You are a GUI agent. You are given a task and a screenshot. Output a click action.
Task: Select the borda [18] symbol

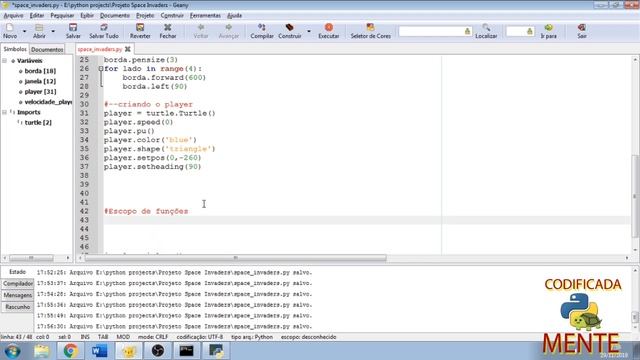[x=40, y=71]
